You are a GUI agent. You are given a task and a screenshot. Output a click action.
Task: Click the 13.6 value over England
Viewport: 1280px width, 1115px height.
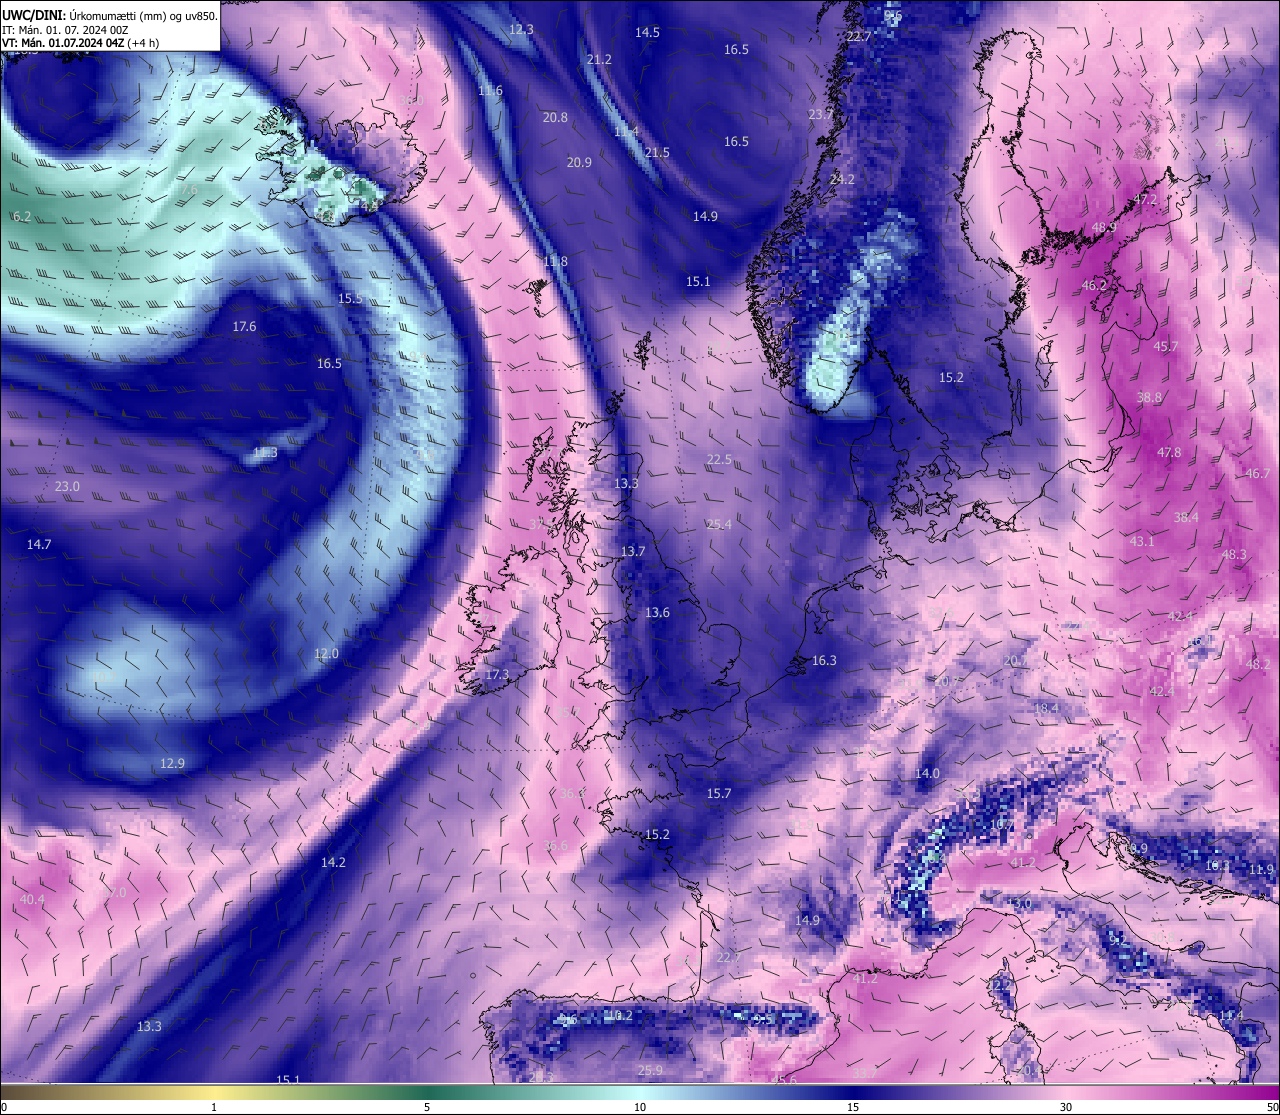[x=657, y=613]
